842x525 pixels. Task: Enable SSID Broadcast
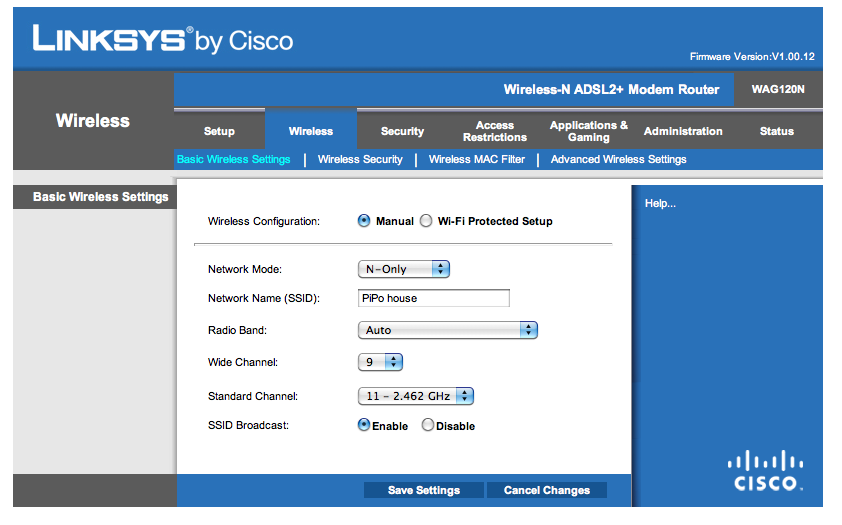(364, 425)
